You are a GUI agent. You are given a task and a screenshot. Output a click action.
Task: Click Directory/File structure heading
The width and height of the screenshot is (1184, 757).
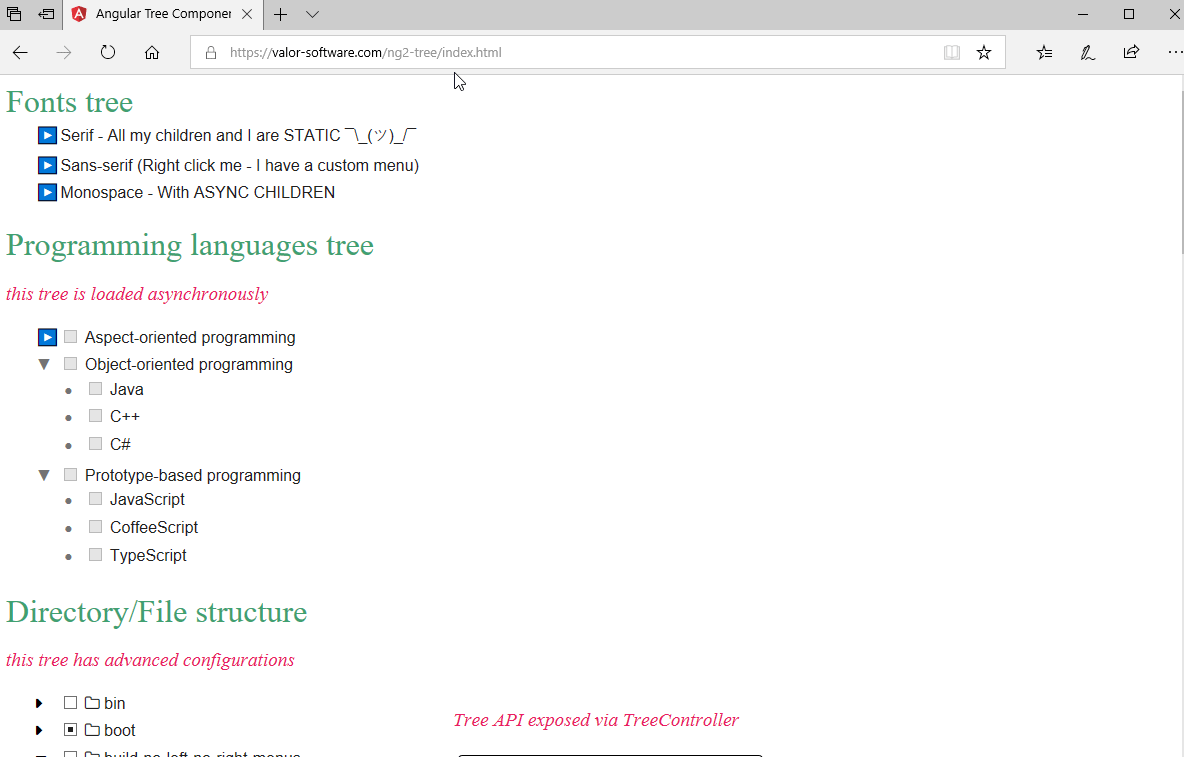point(156,612)
